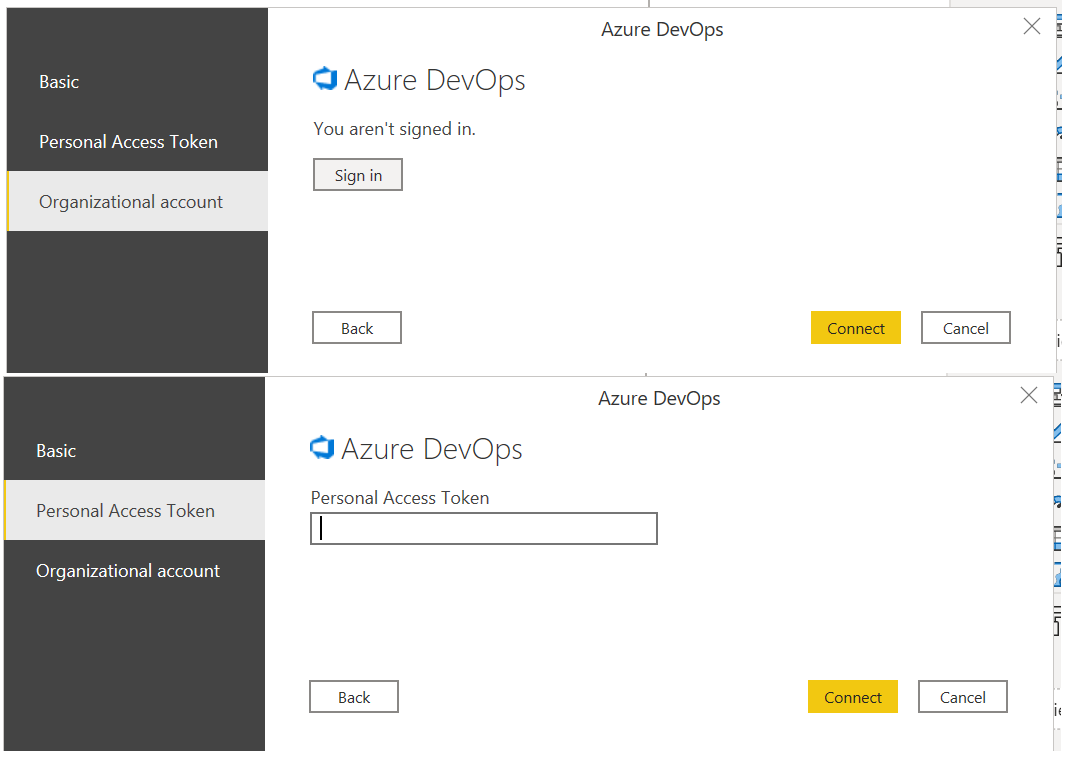The height and width of the screenshot is (760, 1068).
Task: Click inside the Personal Access Token input box
Action: (x=483, y=528)
